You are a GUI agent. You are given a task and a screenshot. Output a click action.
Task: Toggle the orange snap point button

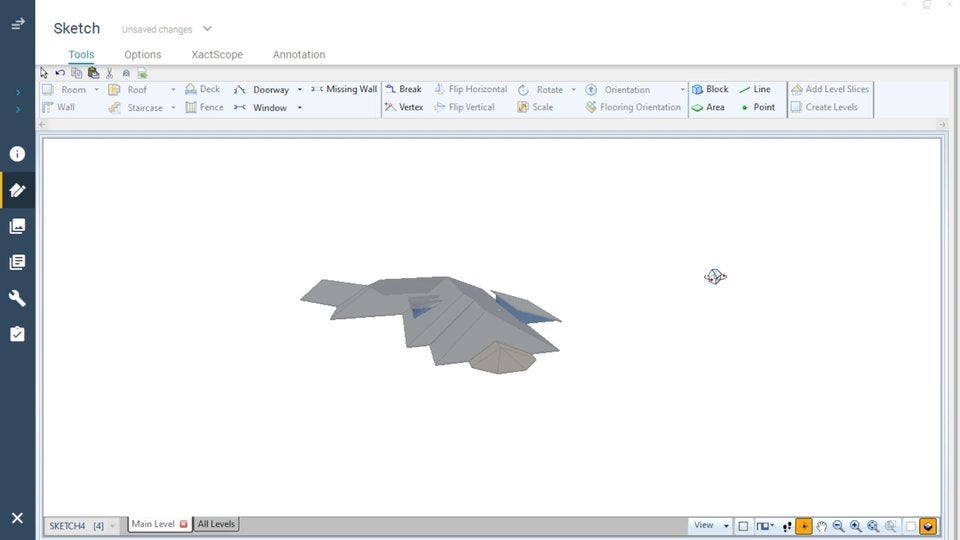[x=804, y=526]
